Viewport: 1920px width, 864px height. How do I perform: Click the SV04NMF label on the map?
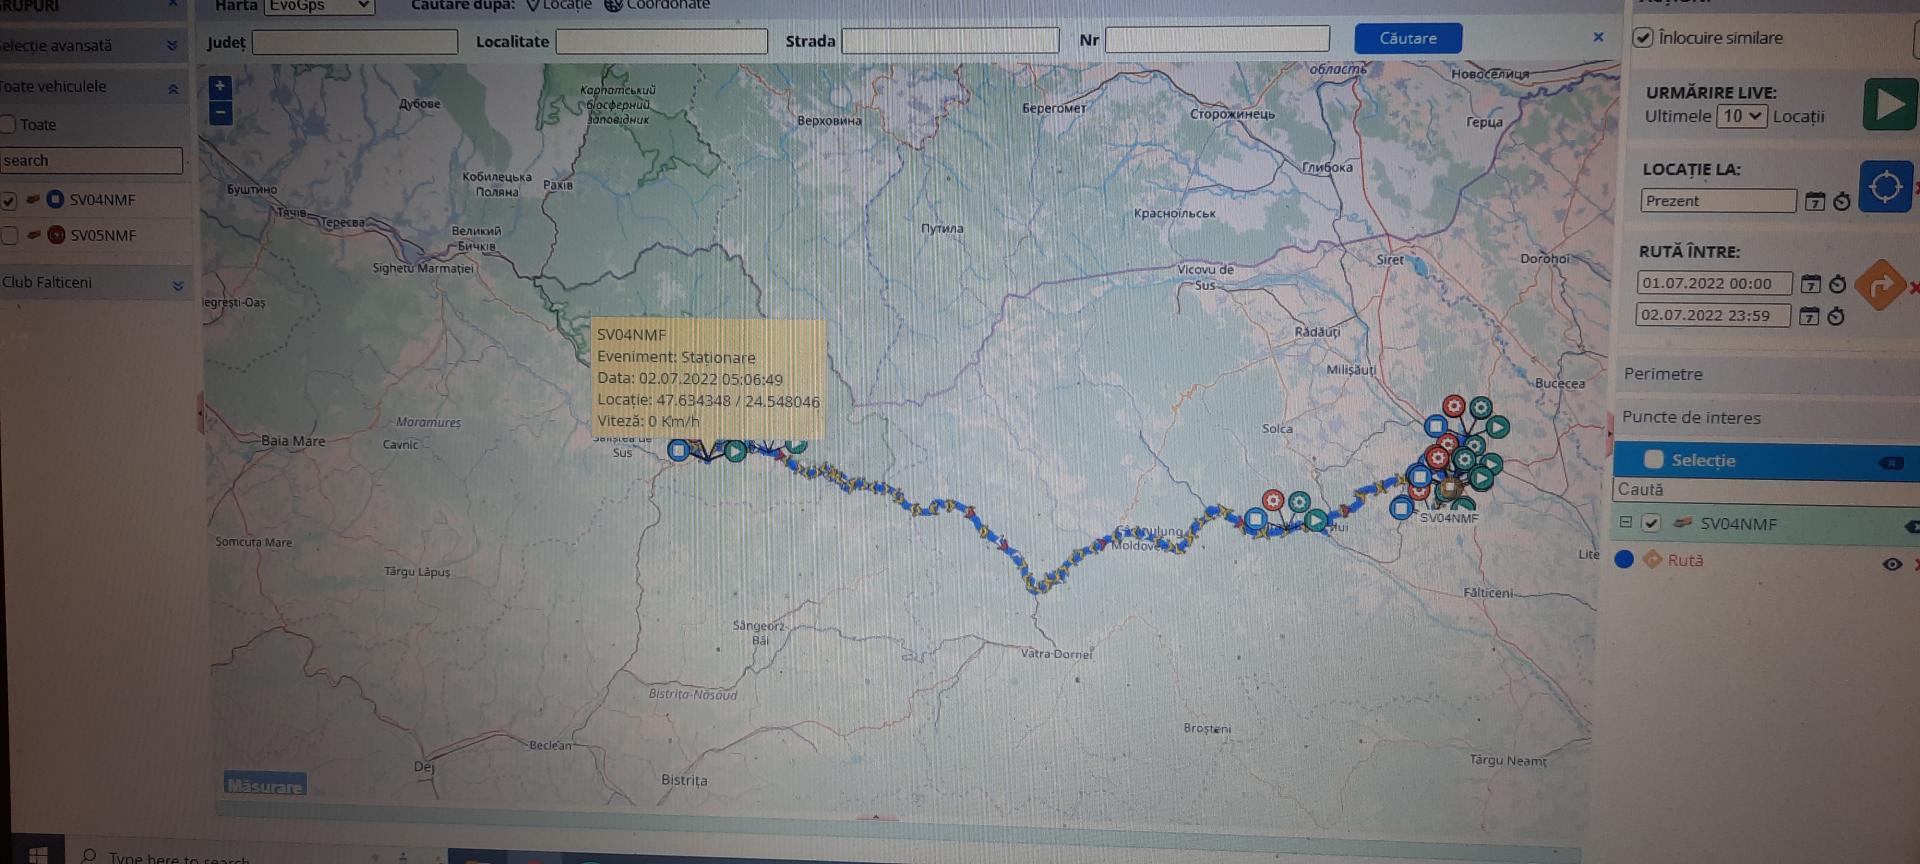[x=1449, y=518]
